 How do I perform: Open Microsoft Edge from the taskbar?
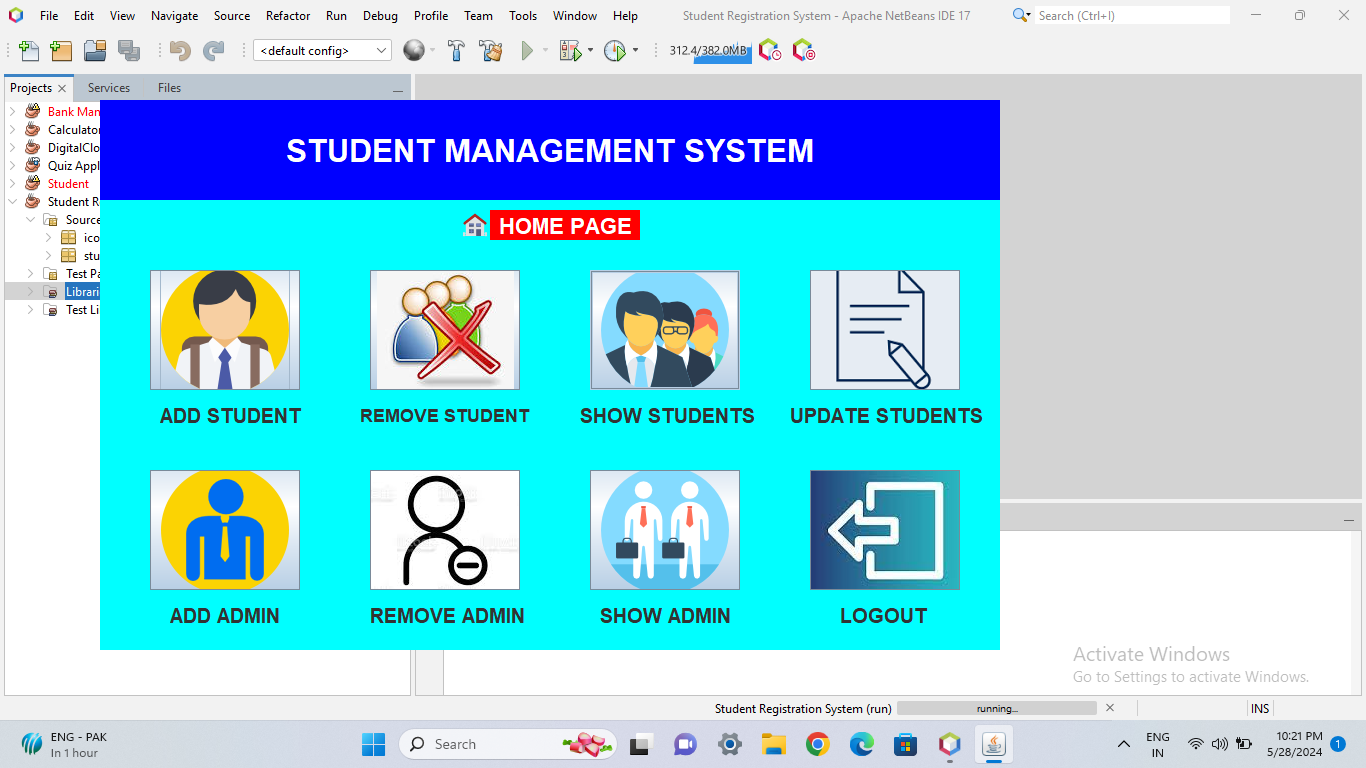(862, 744)
